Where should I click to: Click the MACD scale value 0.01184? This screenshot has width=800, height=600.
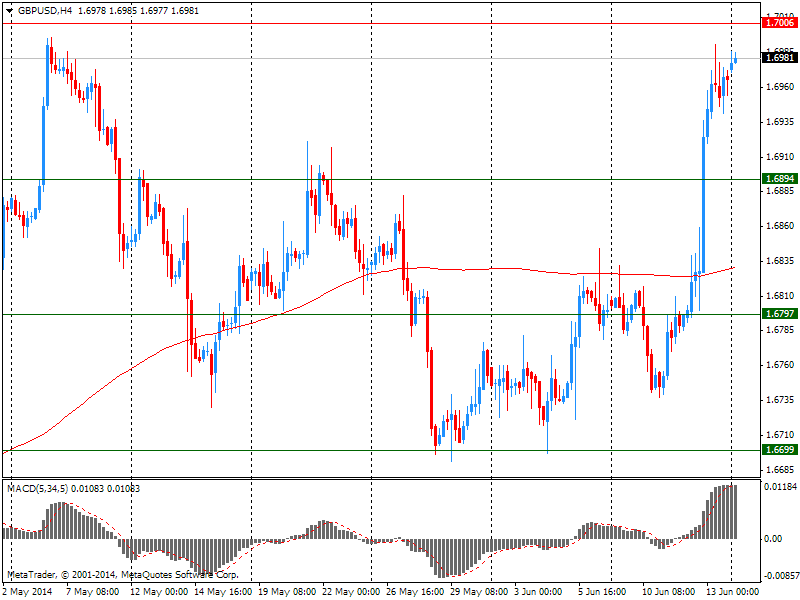(781, 487)
